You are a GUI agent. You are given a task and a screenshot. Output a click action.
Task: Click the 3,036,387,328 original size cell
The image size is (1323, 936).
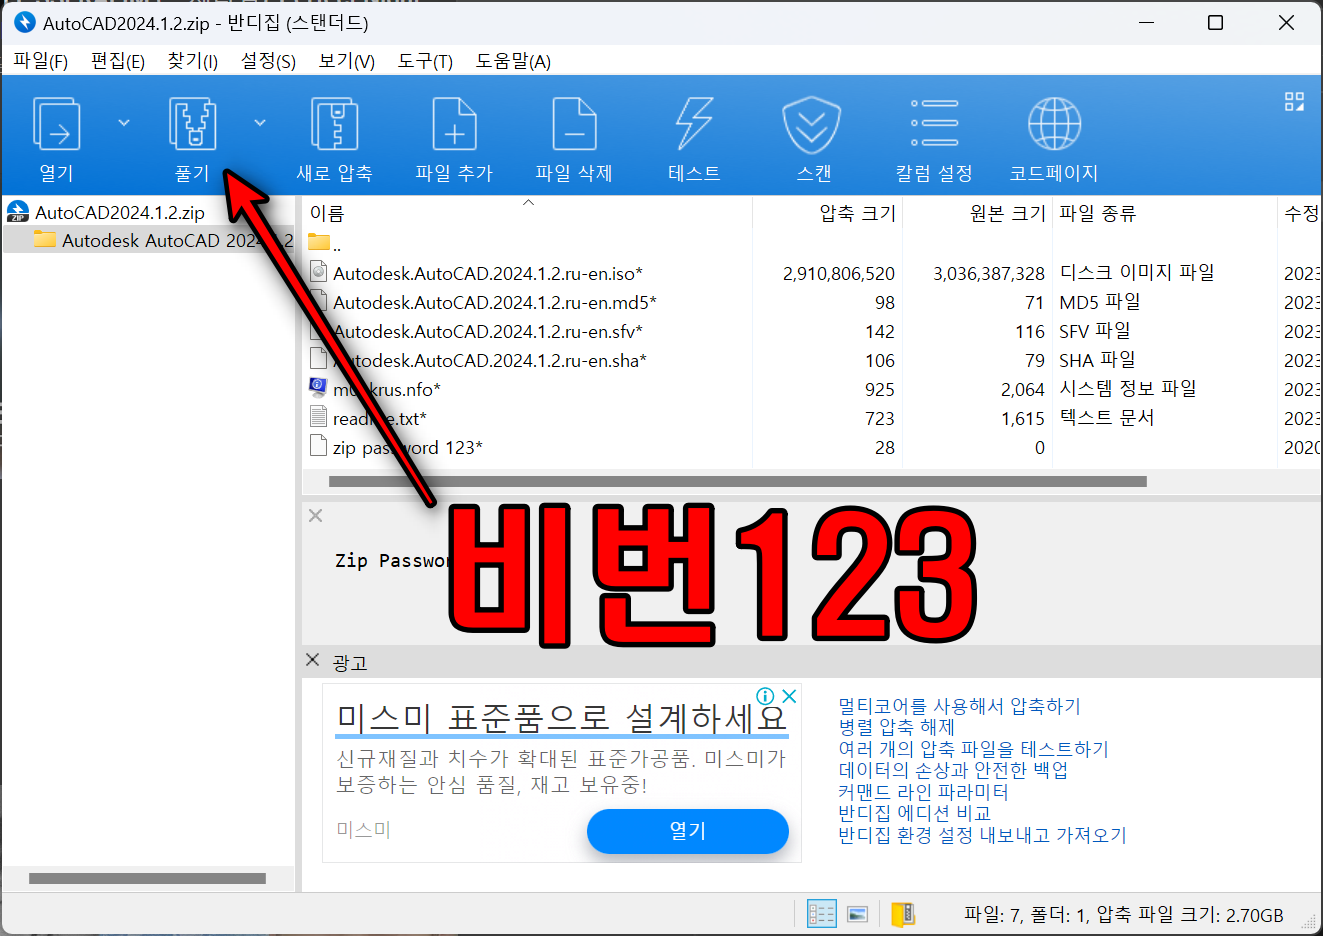tap(989, 273)
